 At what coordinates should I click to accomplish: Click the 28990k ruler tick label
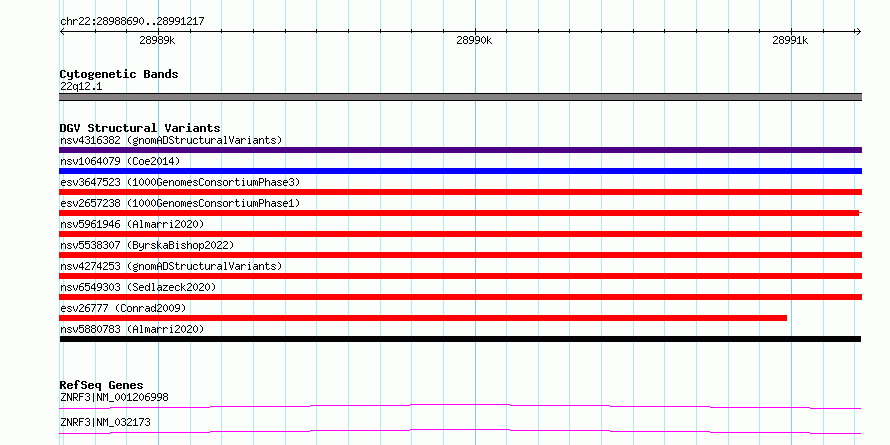tap(474, 40)
